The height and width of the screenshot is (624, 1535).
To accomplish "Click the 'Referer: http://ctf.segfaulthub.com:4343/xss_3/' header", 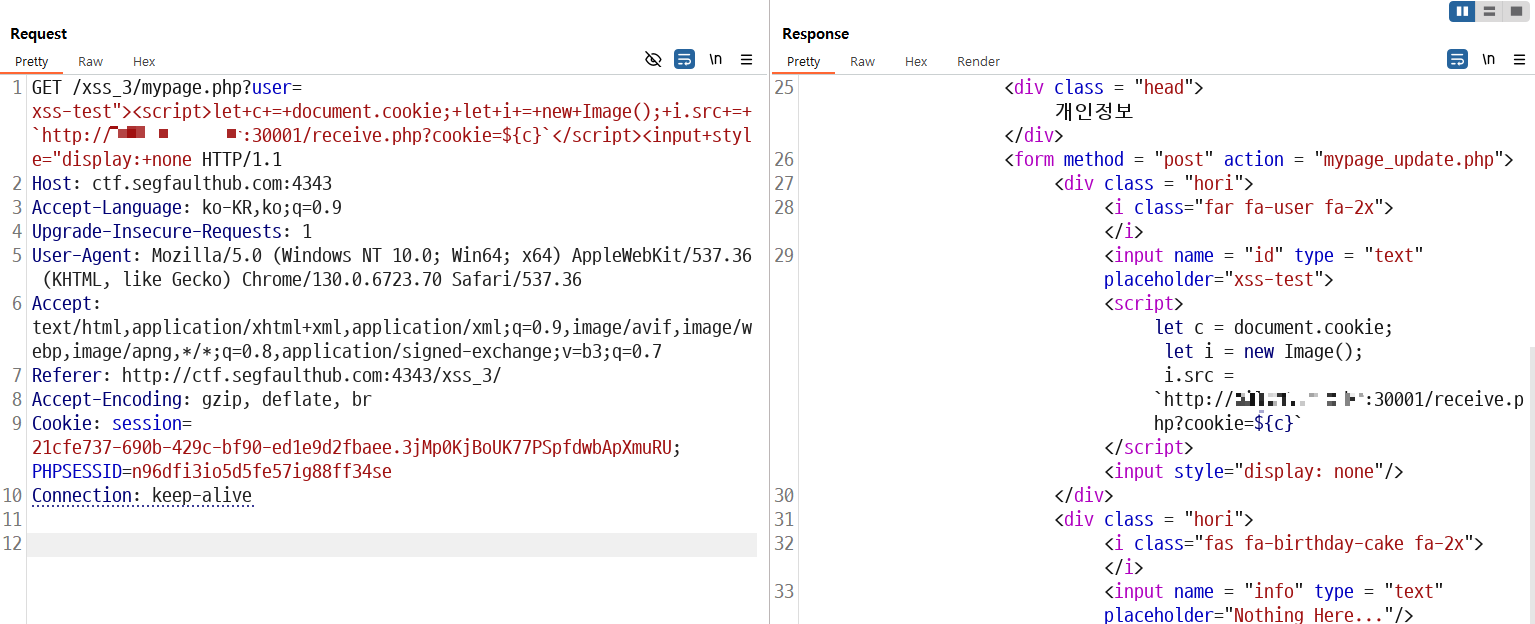I will click(267, 375).
